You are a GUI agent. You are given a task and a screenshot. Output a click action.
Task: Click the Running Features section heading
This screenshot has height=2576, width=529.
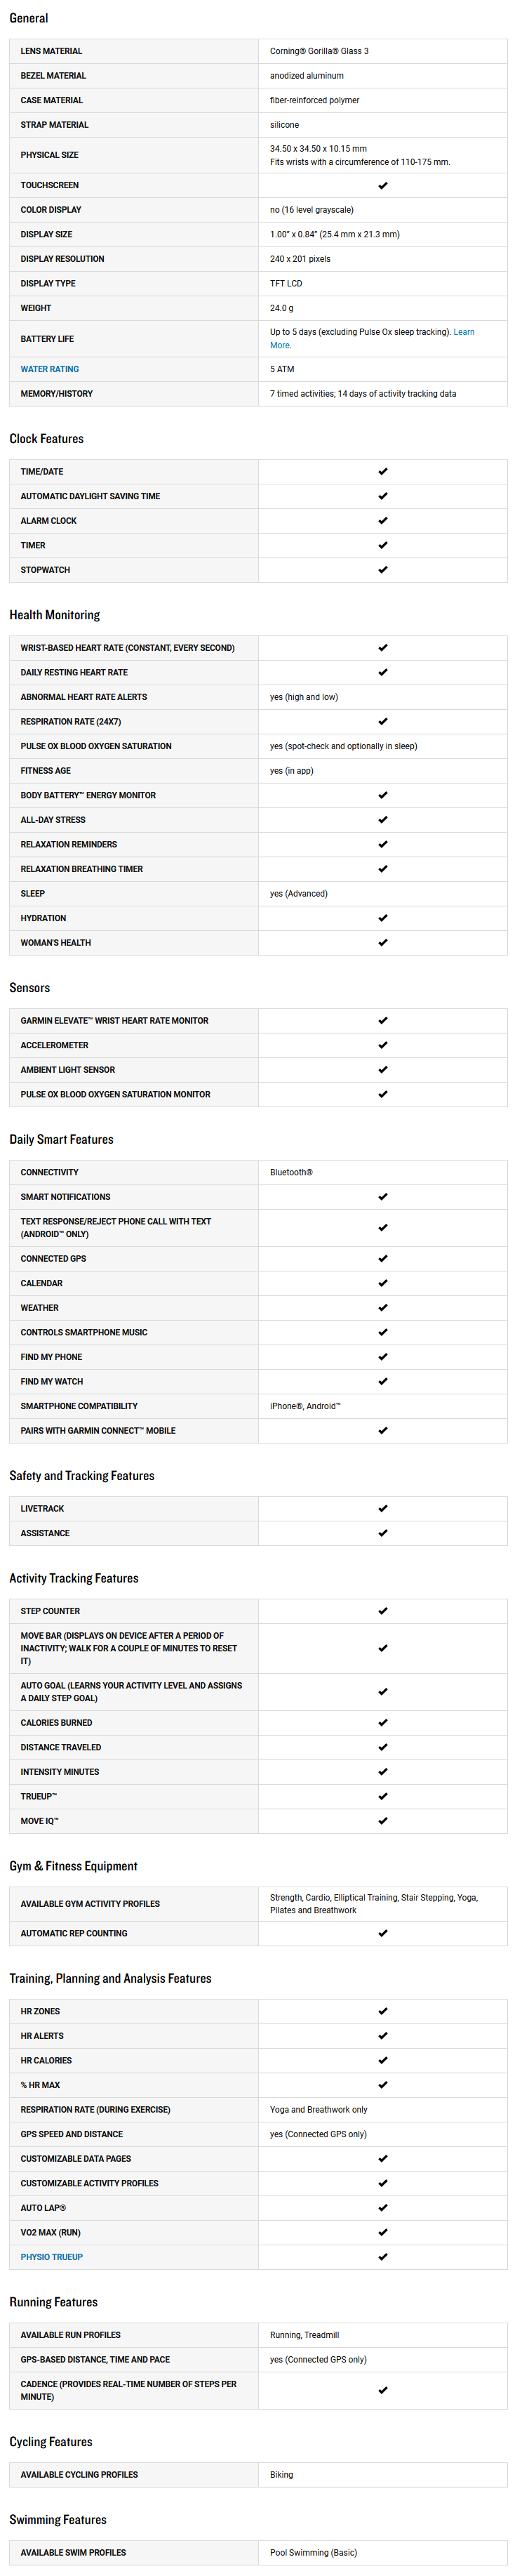click(x=54, y=2302)
